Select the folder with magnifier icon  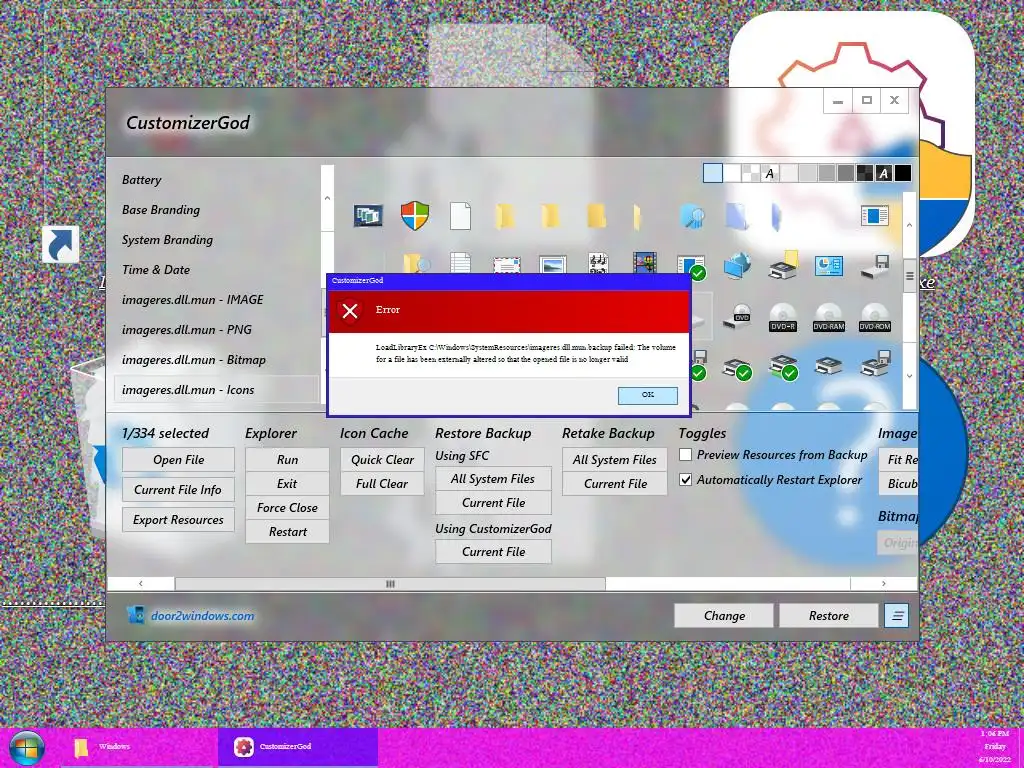click(x=416, y=263)
